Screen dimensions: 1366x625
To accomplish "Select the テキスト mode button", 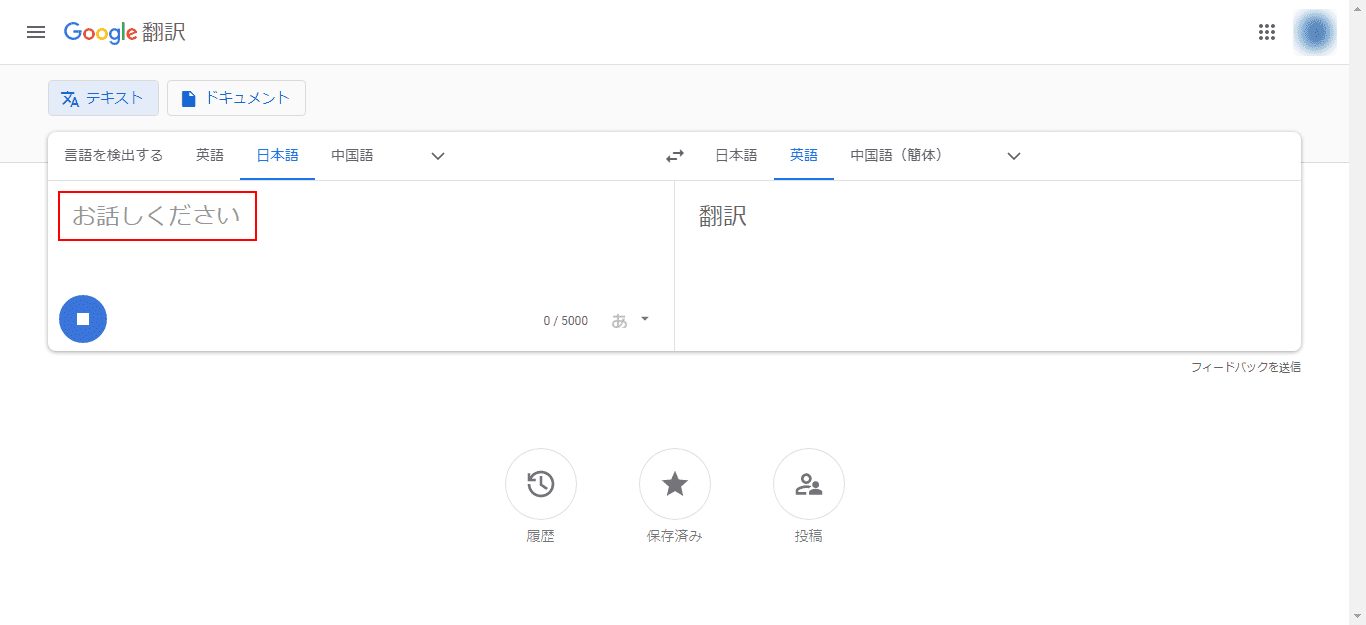I will (103, 98).
